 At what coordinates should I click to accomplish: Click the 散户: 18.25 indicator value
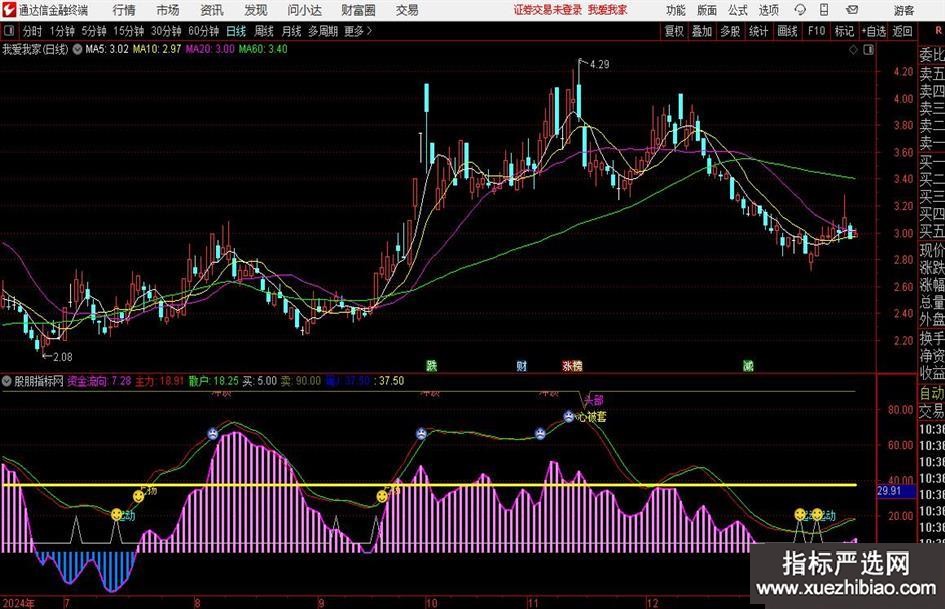213,381
